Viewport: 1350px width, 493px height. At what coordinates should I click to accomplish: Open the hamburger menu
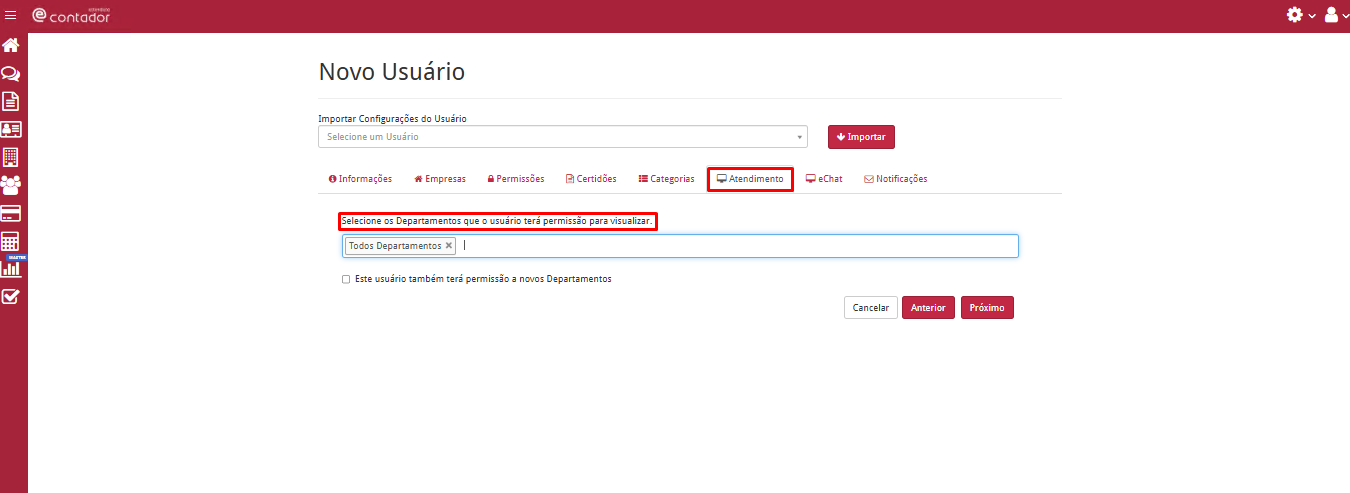point(11,15)
